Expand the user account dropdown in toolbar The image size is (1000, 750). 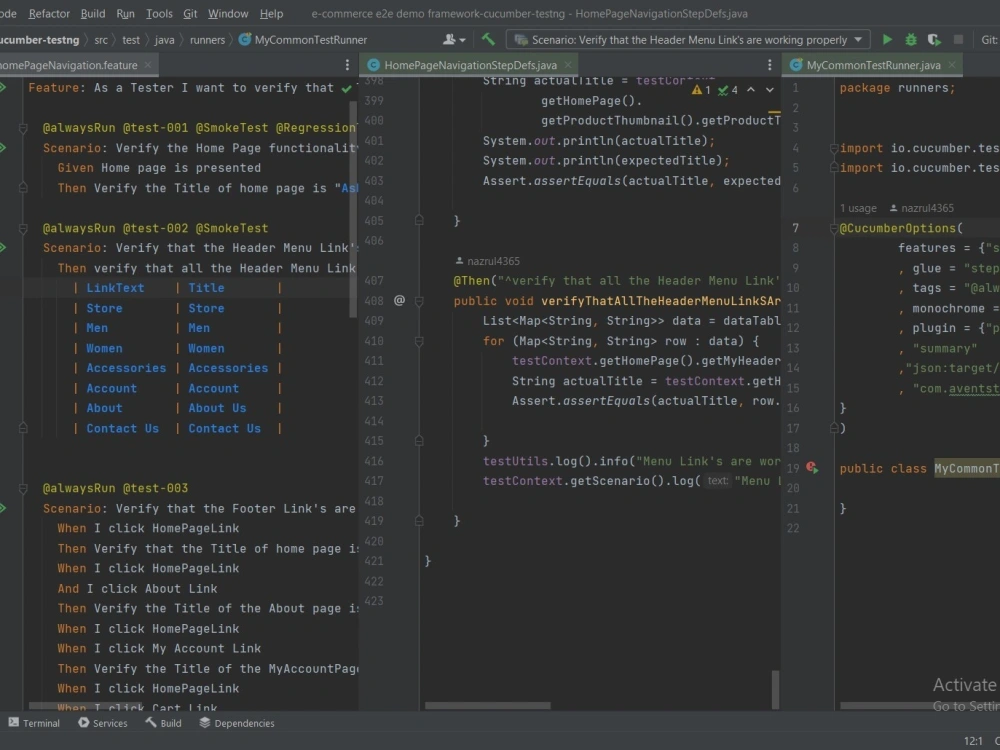click(x=454, y=40)
